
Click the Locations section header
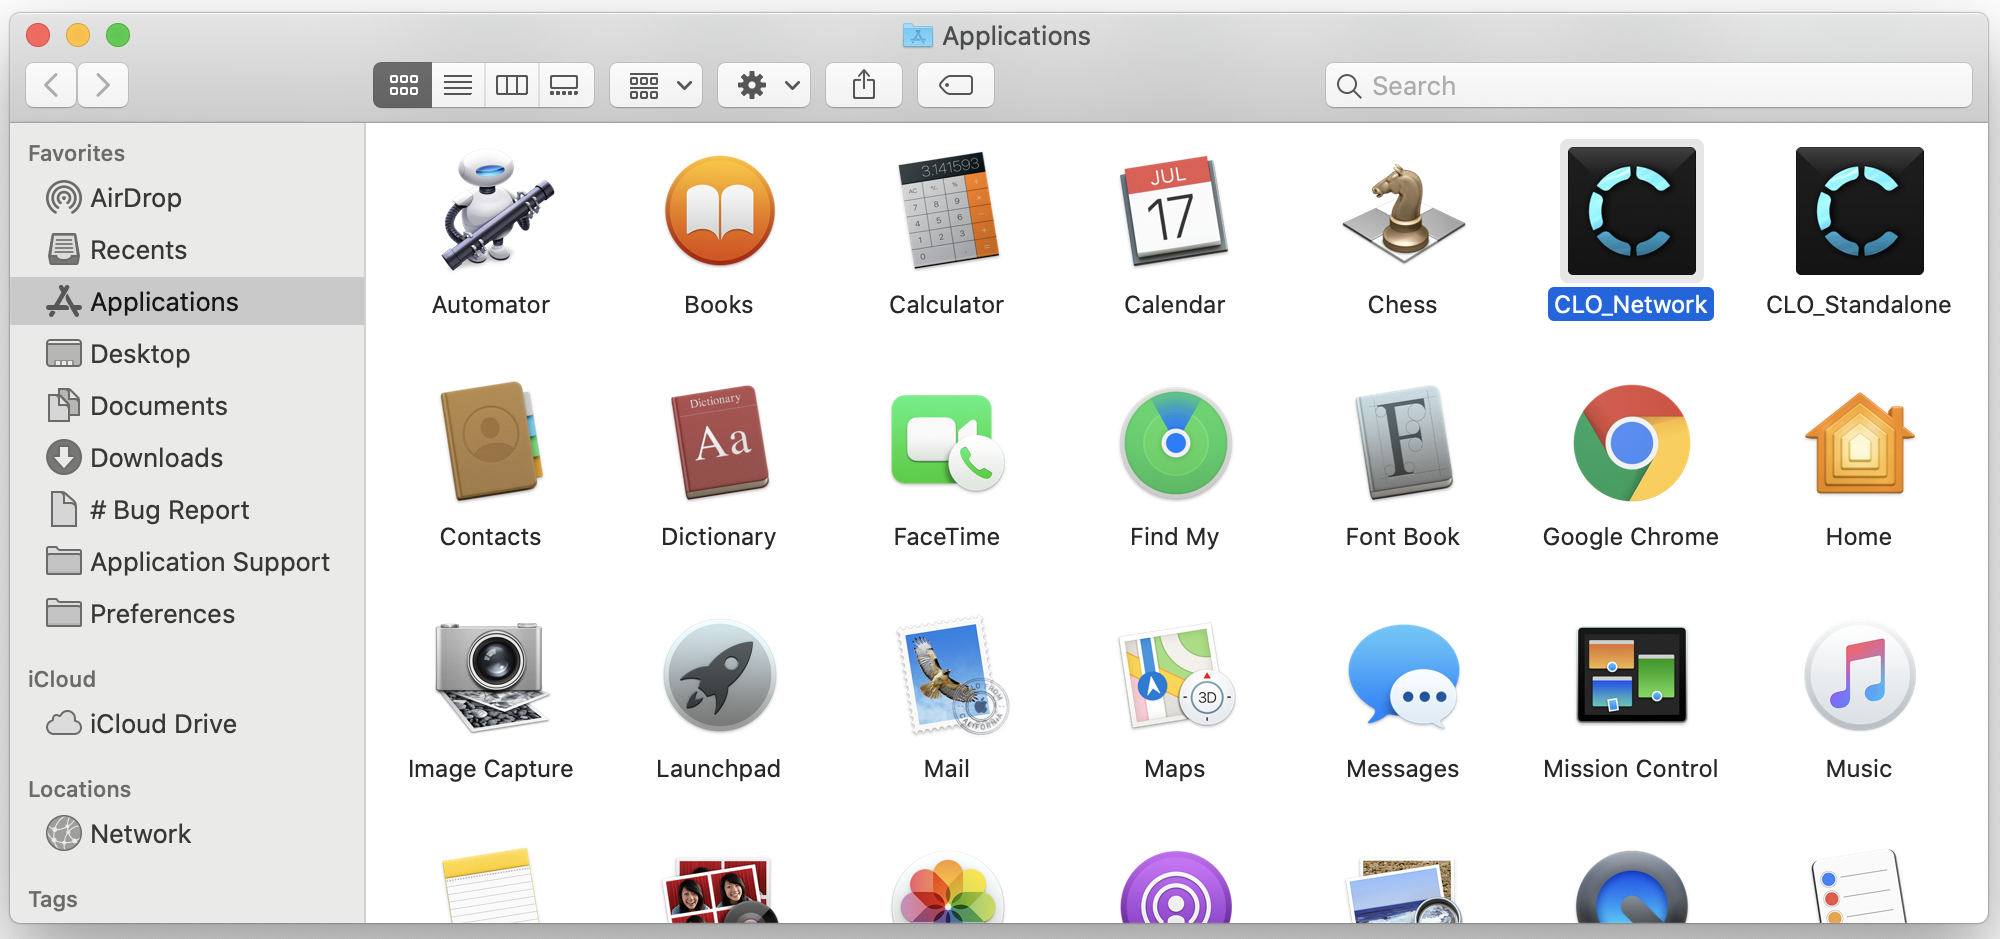tap(79, 789)
